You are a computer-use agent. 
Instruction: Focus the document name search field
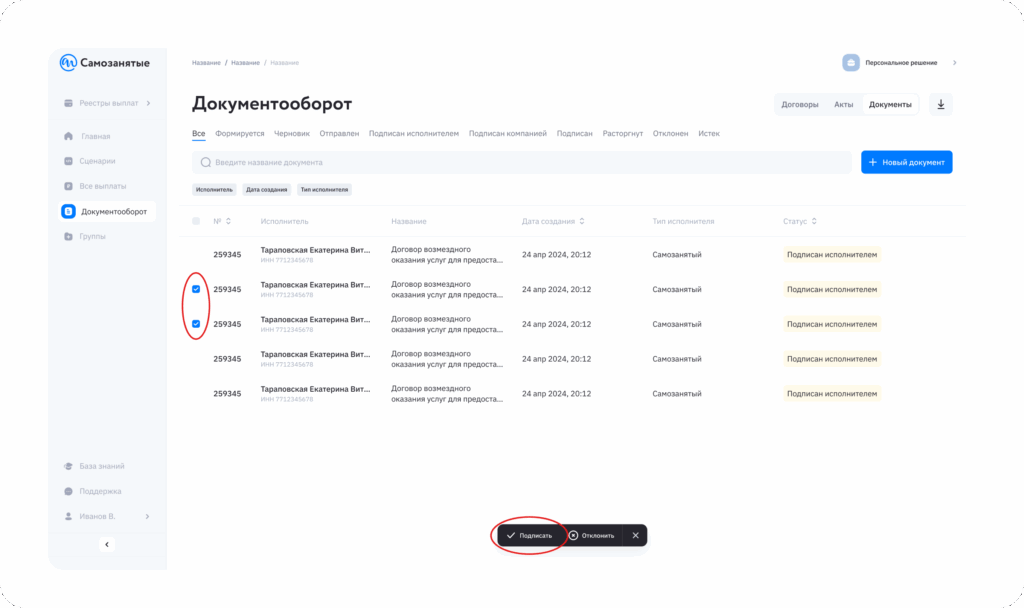[520, 162]
